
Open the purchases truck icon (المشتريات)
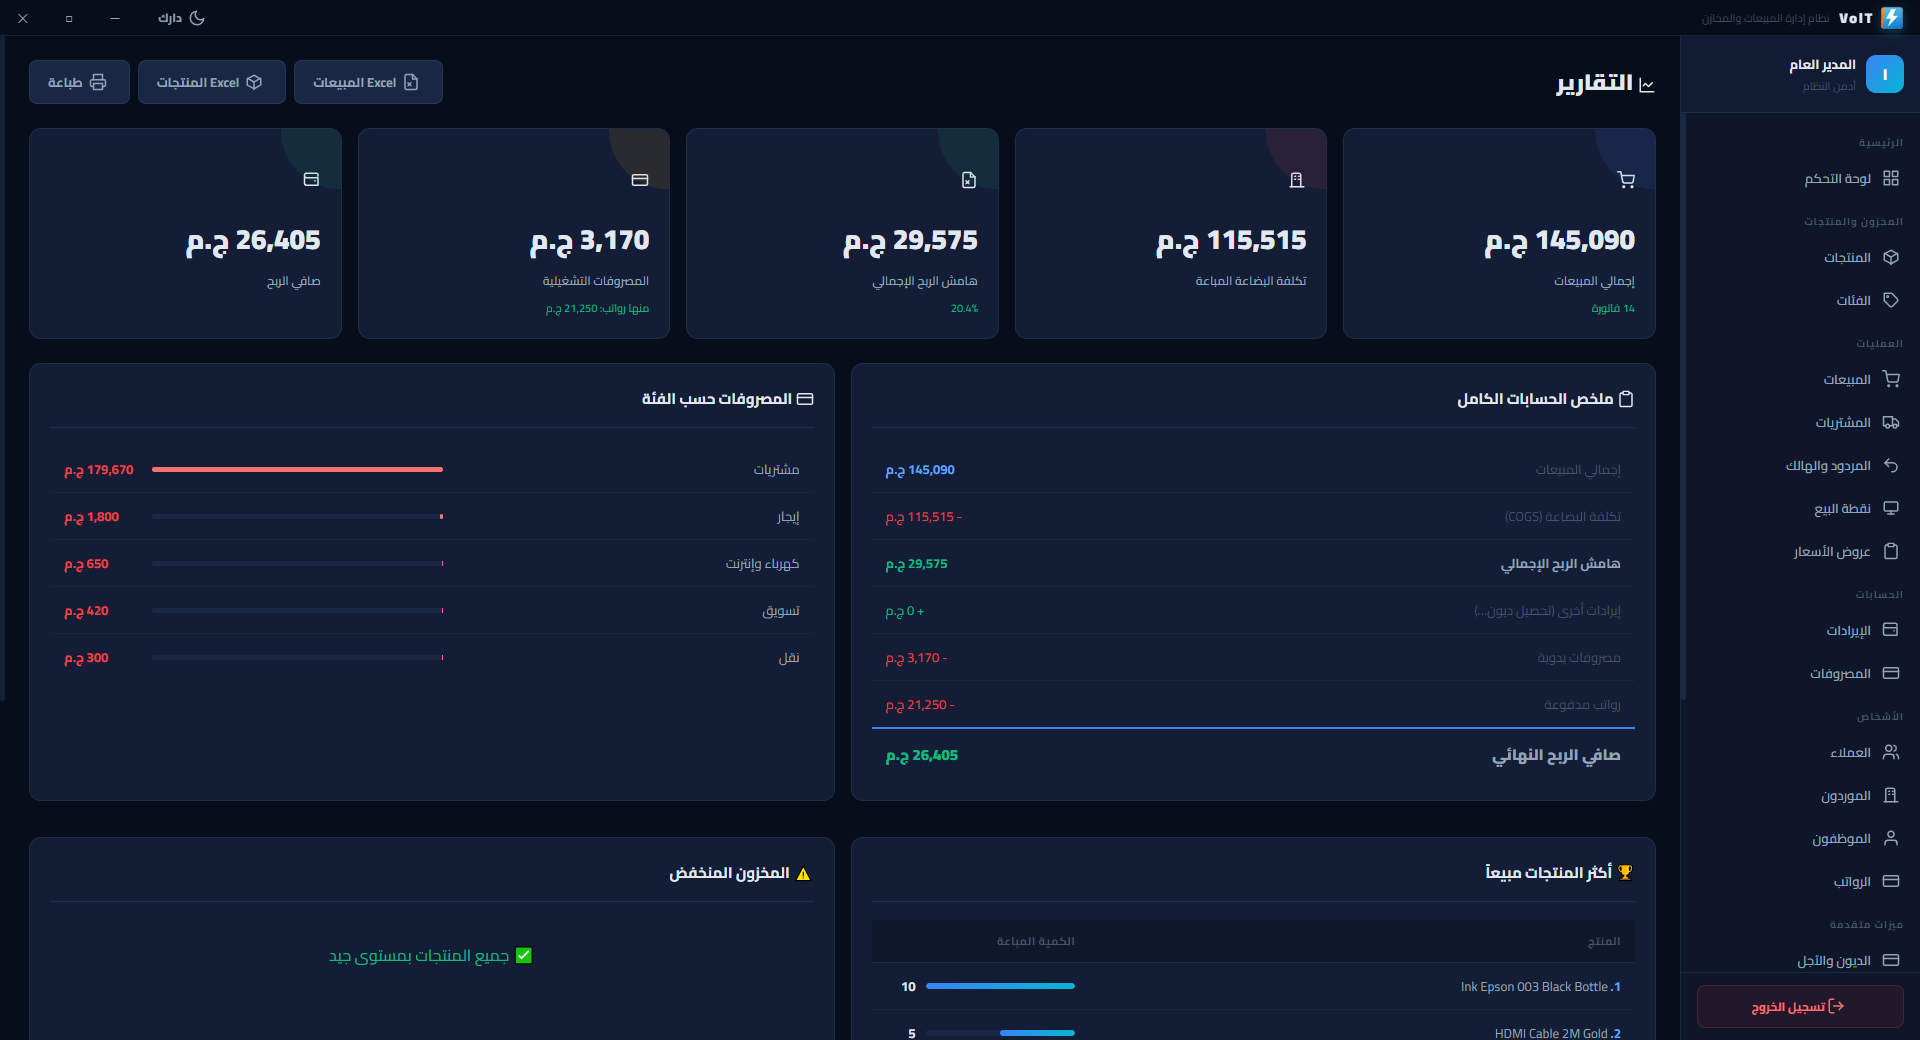coord(1890,422)
